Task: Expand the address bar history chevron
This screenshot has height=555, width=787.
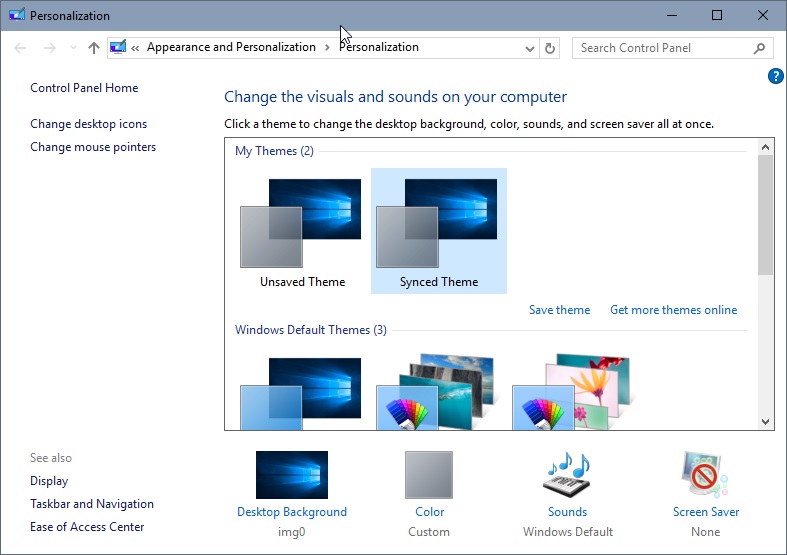Action: [530, 49]
